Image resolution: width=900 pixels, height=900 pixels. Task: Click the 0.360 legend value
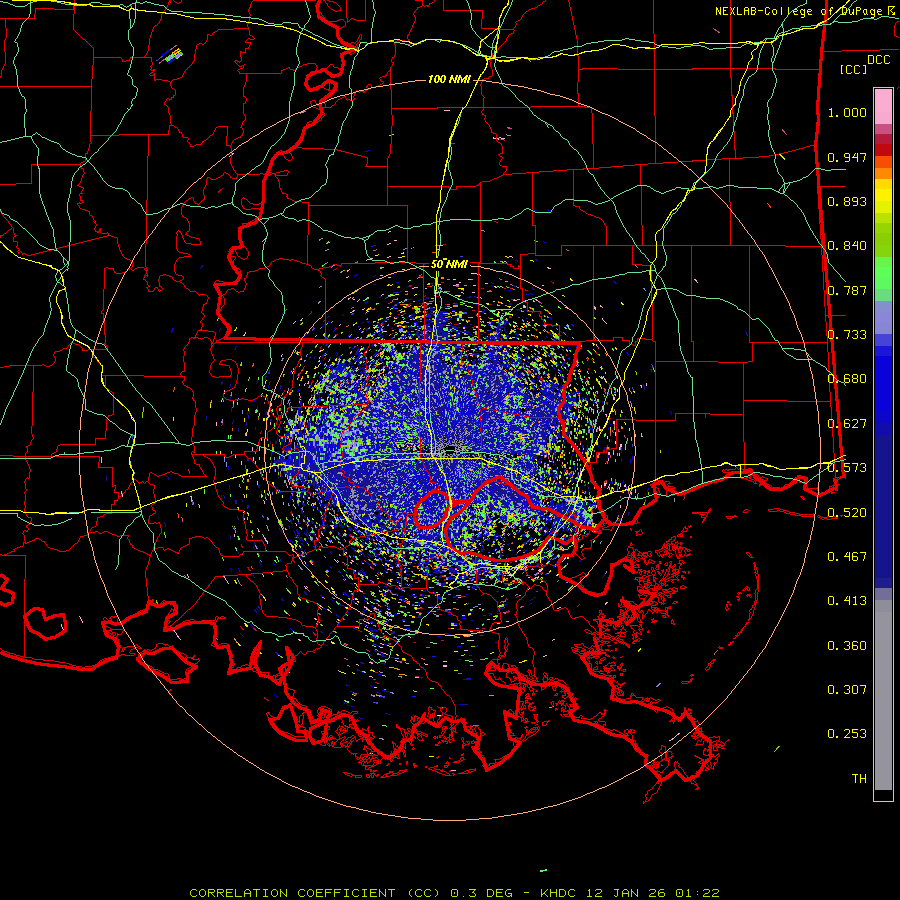[x=847, y=646]
